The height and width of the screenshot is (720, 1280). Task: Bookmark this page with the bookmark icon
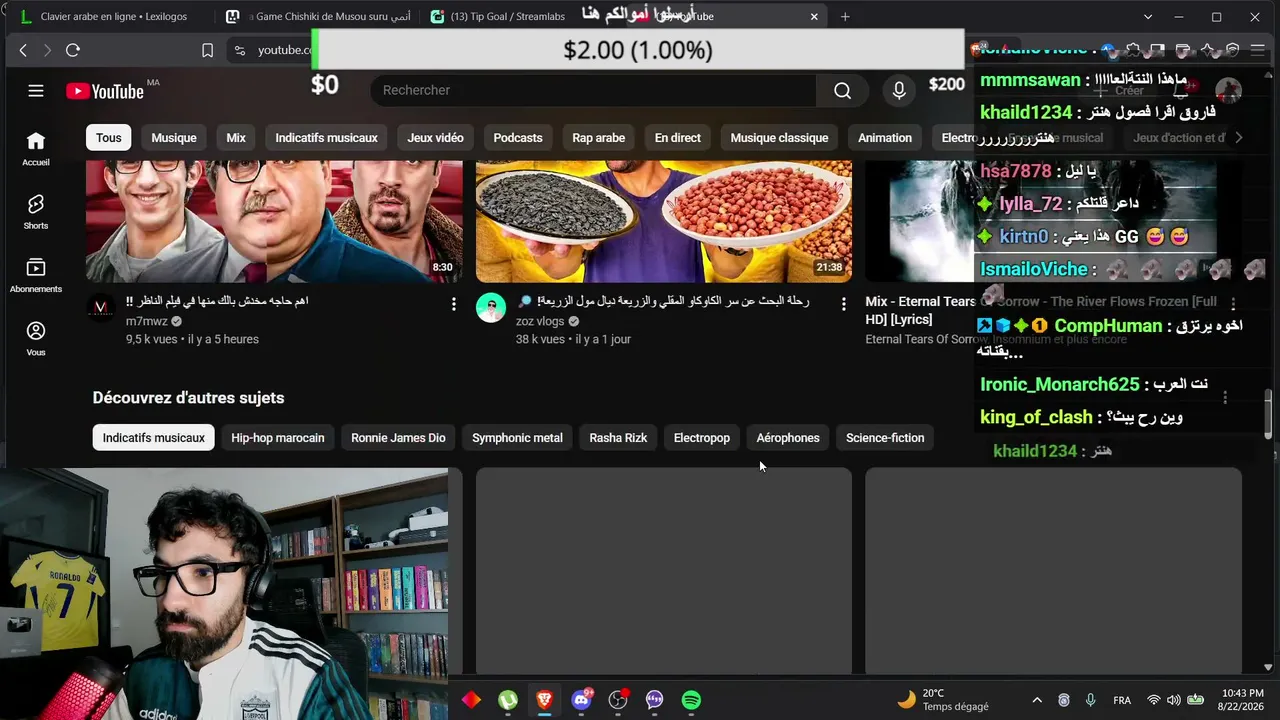pyautogui.click(x=207, y=50)
